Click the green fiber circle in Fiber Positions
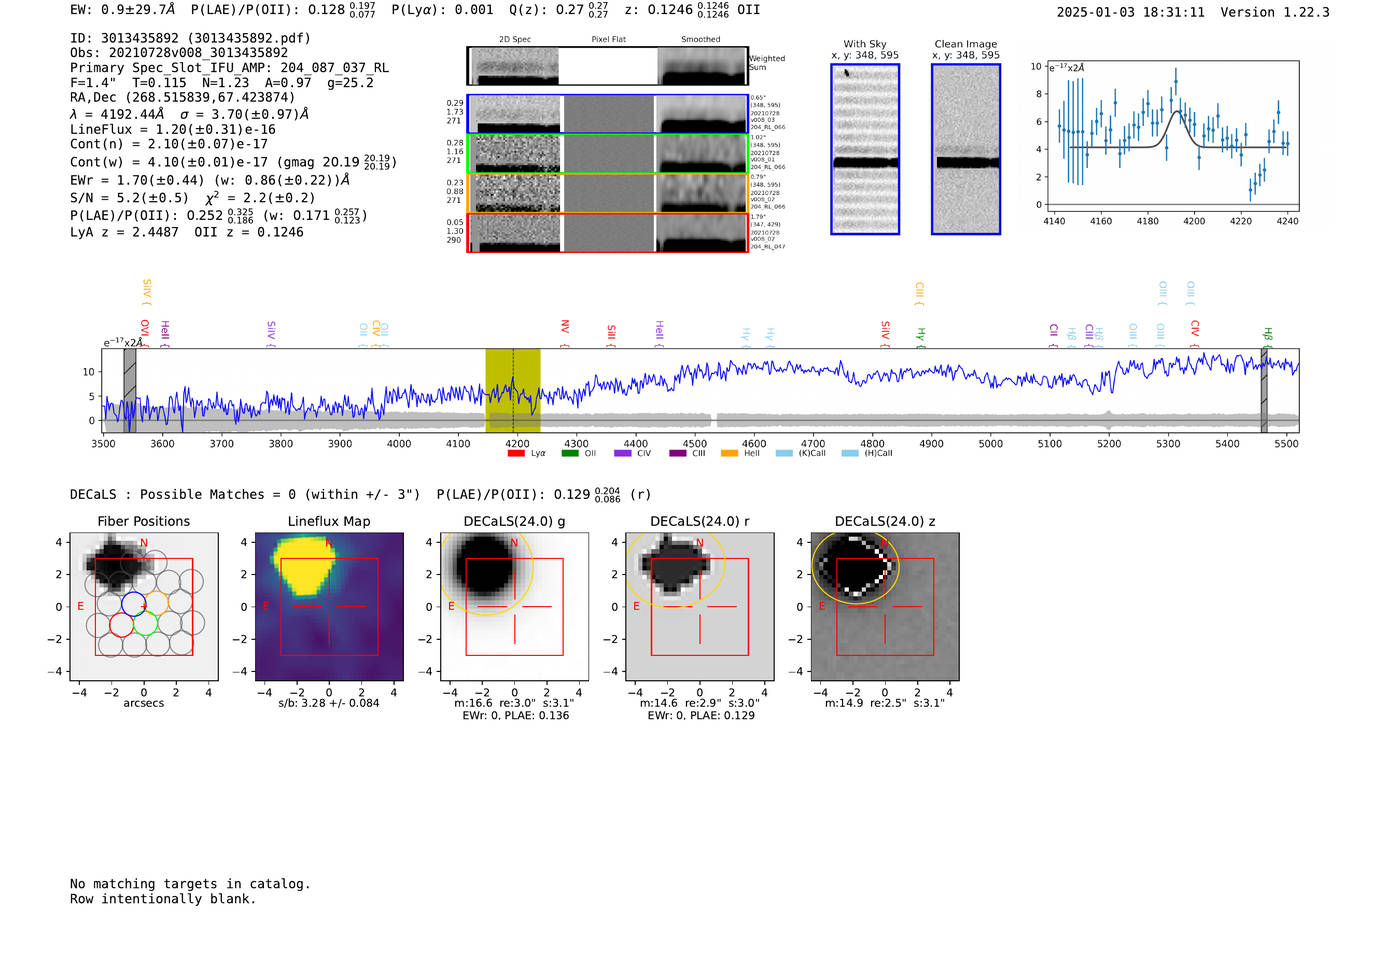The height and width of the screenshot is (953, 1400). 145,625
